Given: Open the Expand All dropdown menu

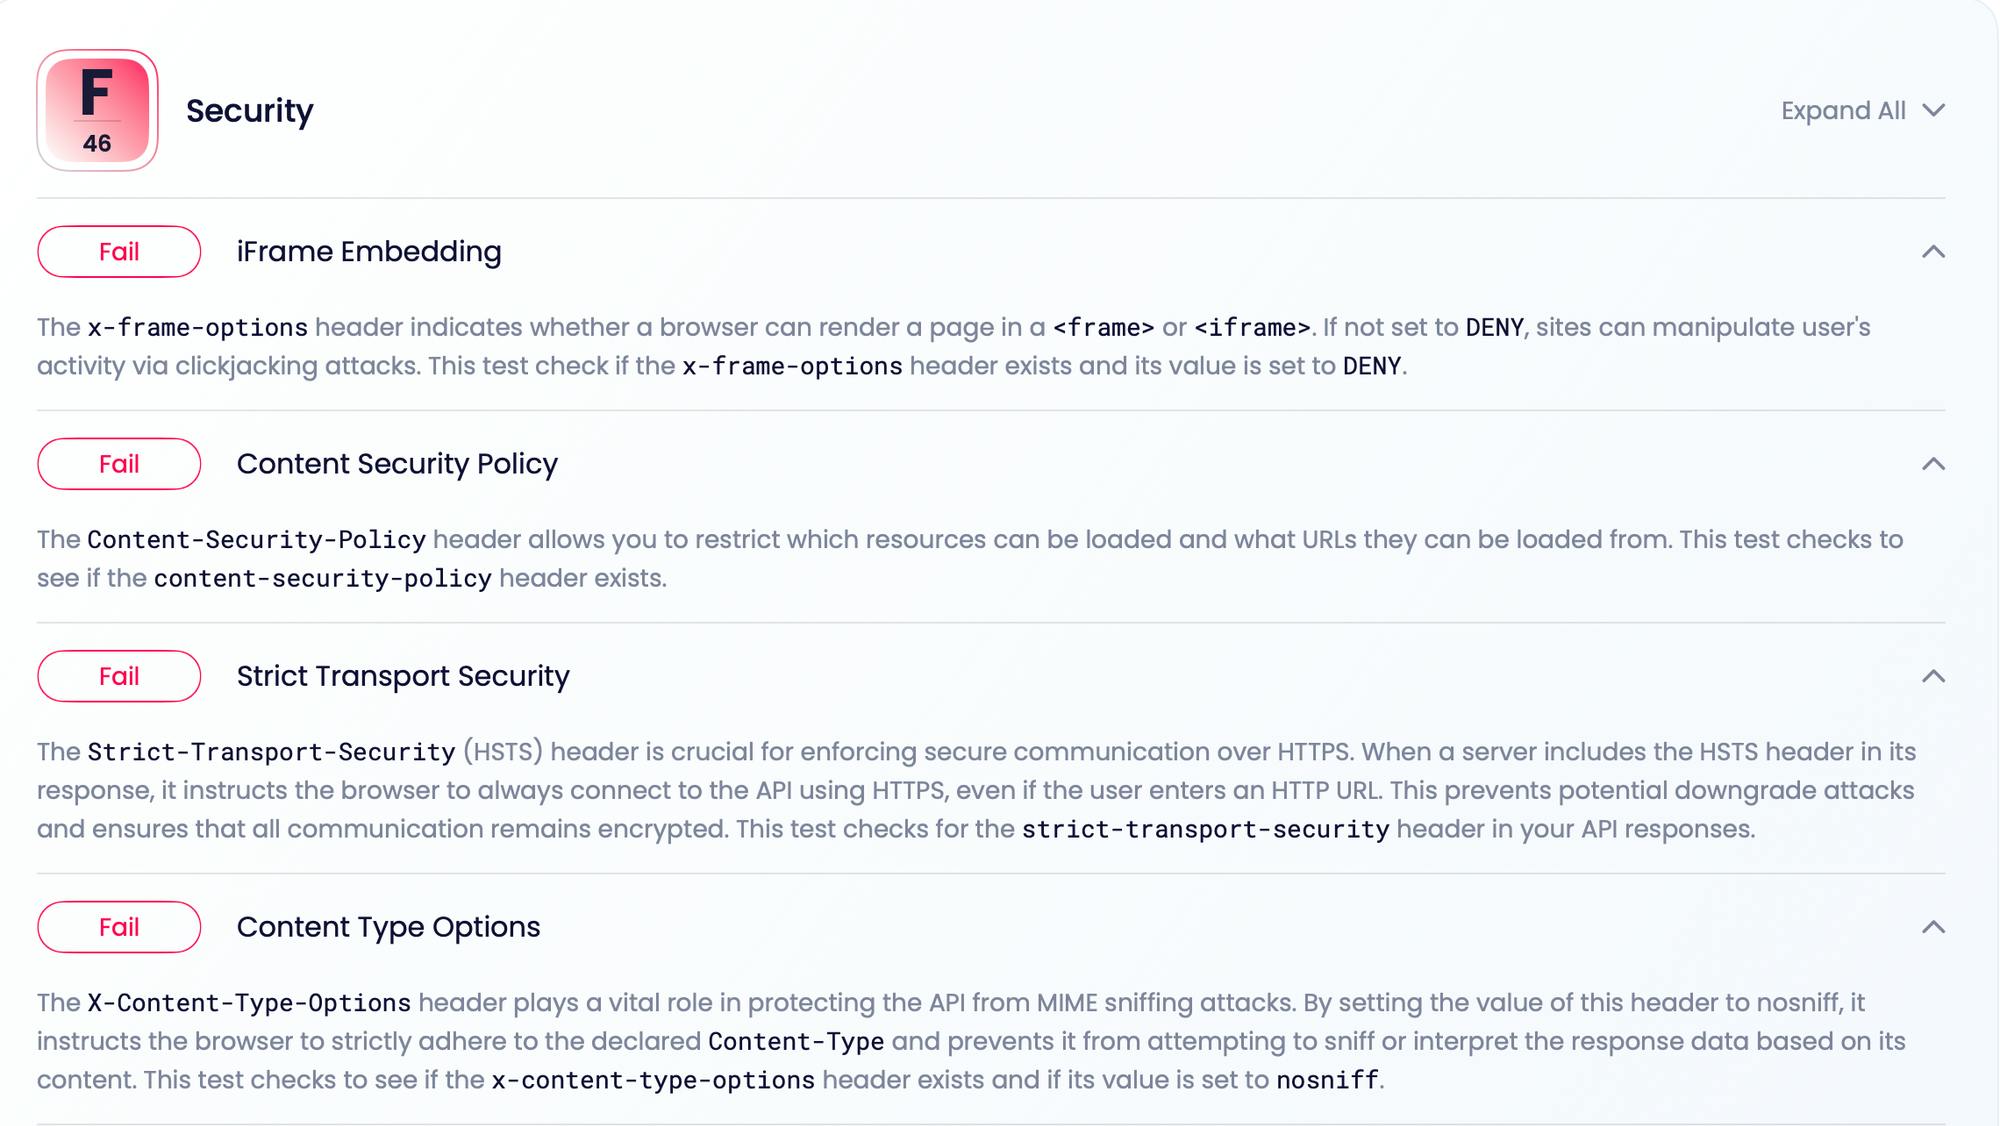Looking at the screenshot, I should [x=1864, y=110].
